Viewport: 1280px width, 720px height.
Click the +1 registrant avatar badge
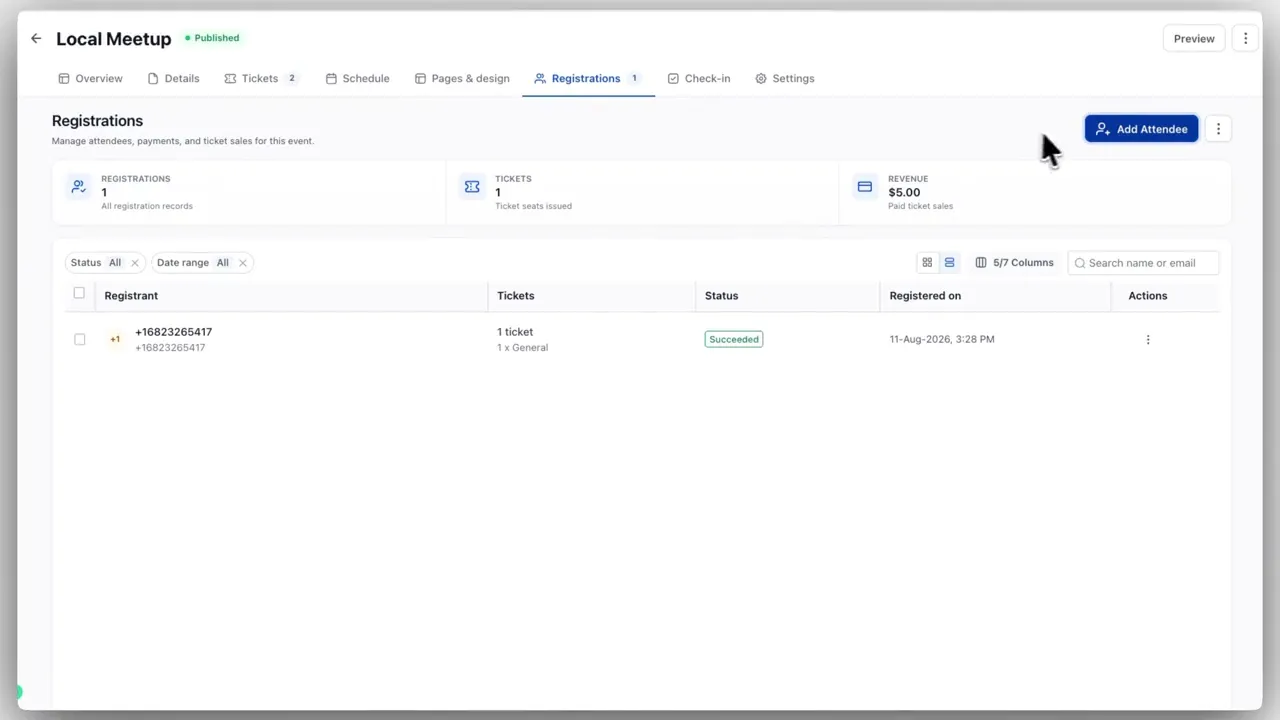pyautogui.click(x=115, y=339)
